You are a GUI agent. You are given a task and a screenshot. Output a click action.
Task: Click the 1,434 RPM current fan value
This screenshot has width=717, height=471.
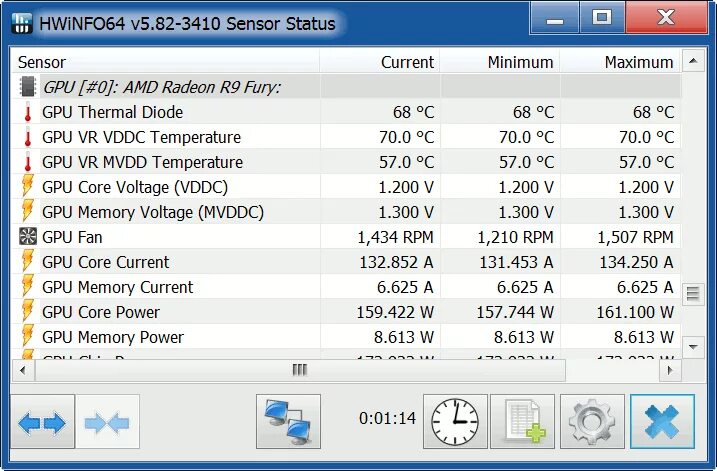pos(396,237)
